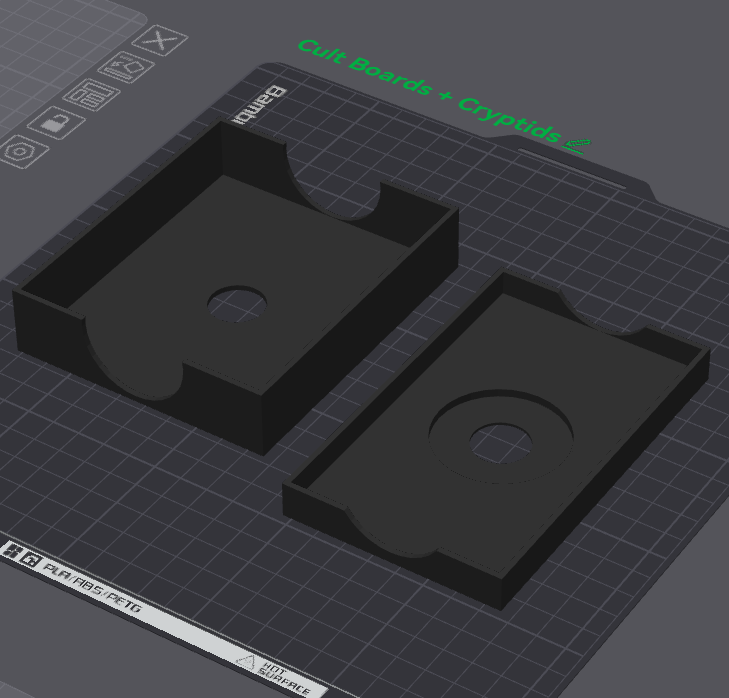Click the circular hole in the taller box floor
The width and height of the screenshot is (729, 698).
(238, 302)
